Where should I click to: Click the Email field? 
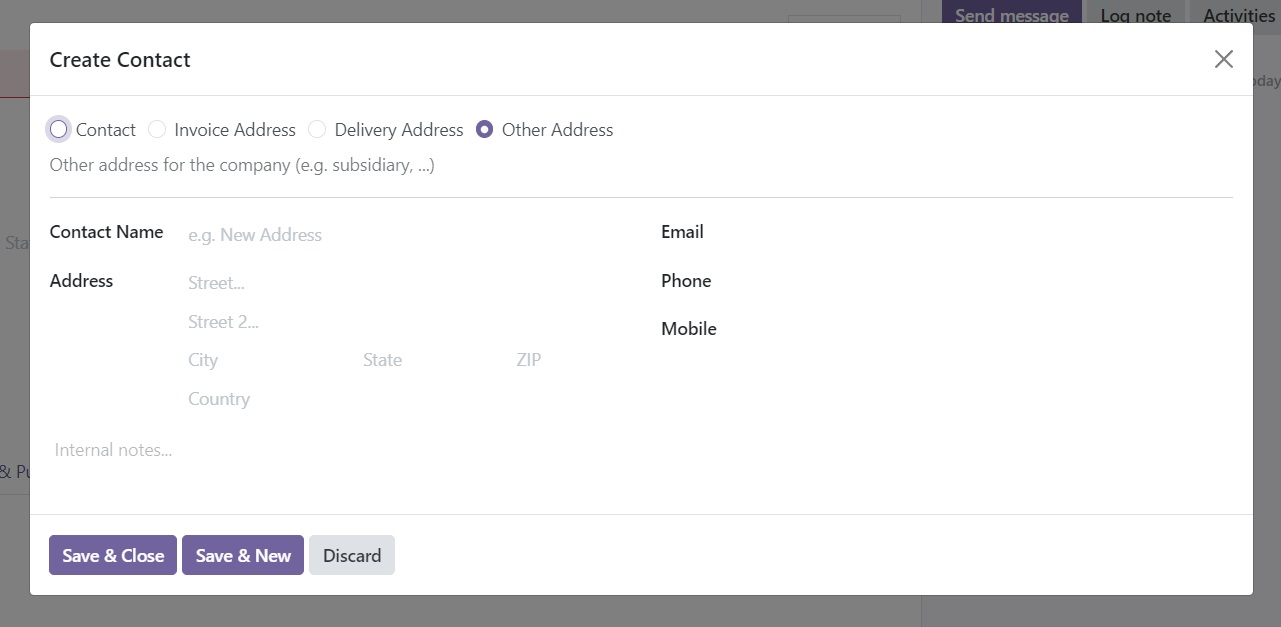click(x=1016, y=232)
